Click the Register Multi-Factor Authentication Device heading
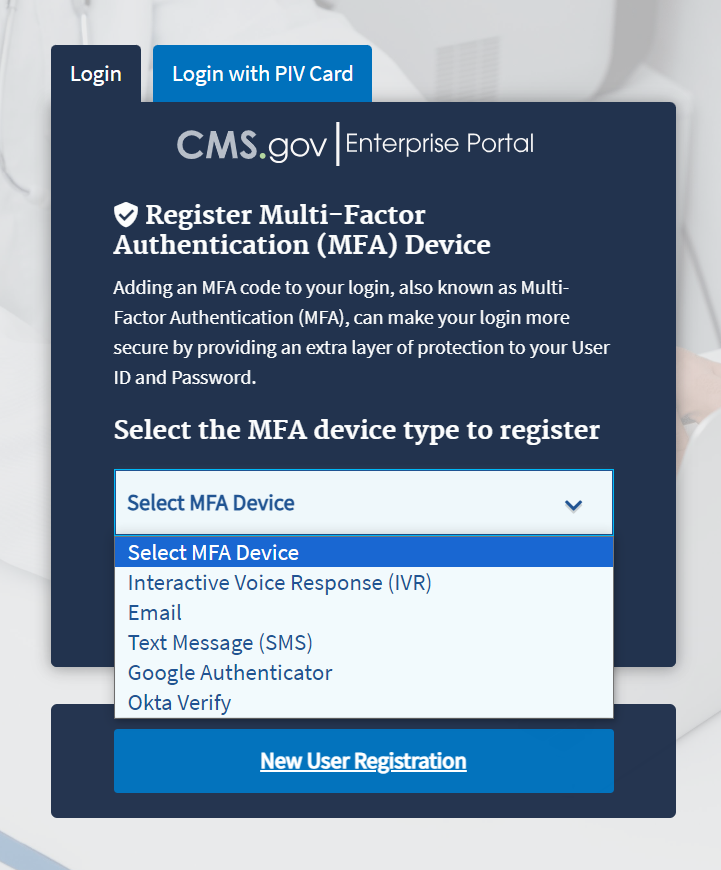The width and height of the screenshot is (721, 870). pyautogui.click(x=302, y=229)
